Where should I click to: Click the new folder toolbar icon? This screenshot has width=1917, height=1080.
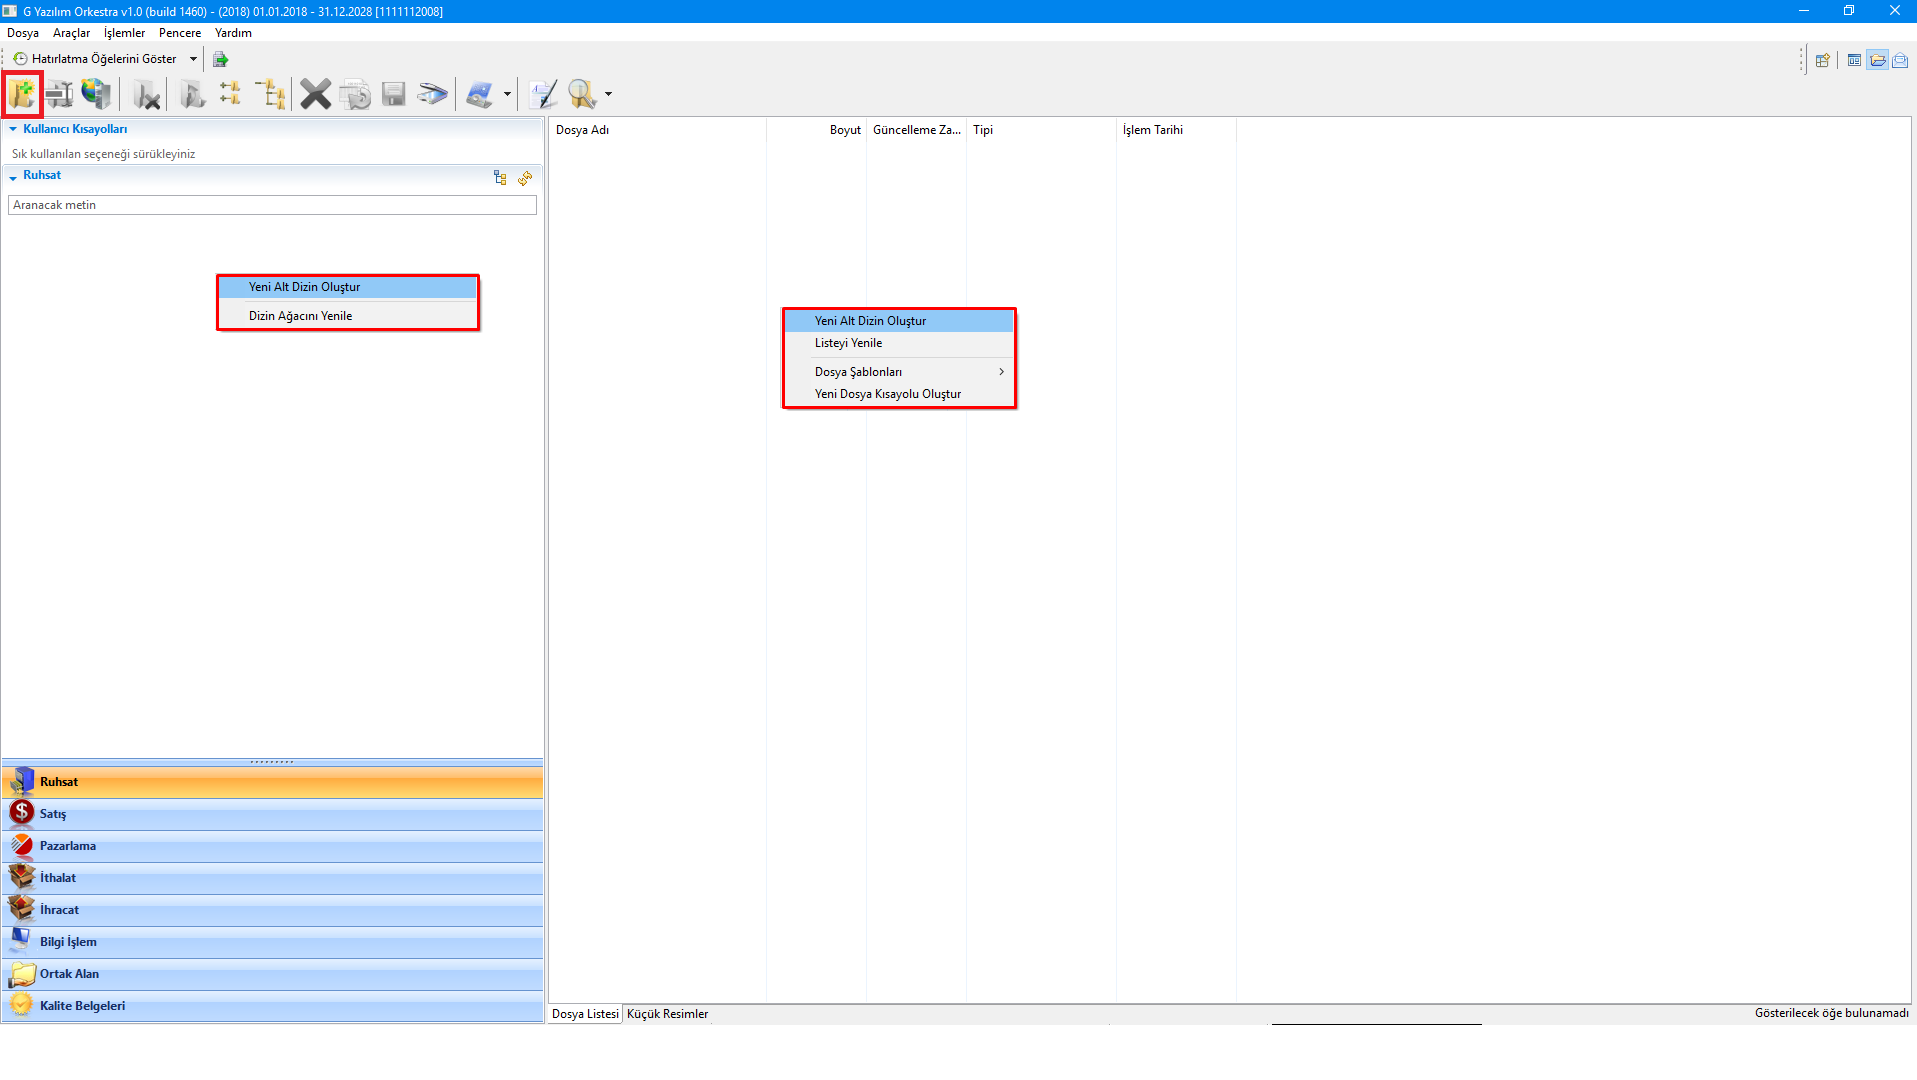pos(22,95)
